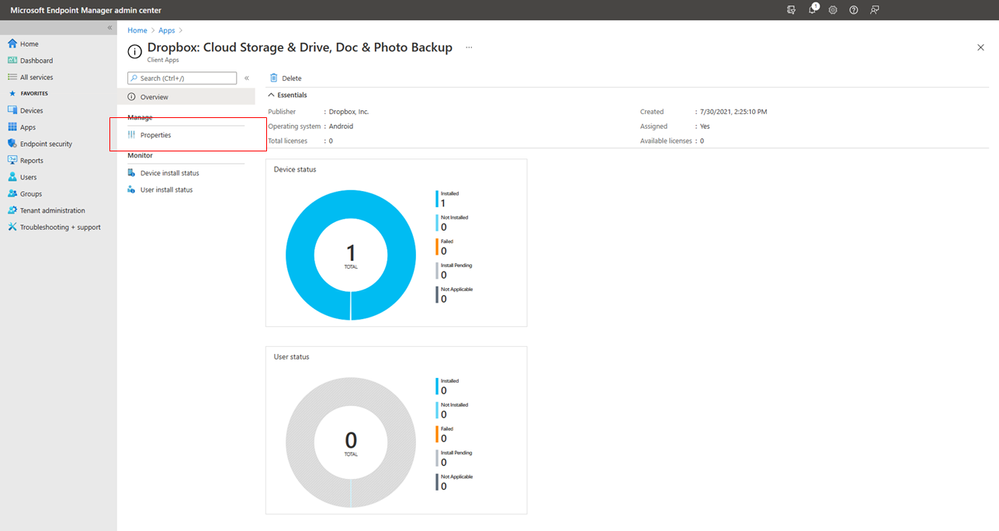This screenshot has height=531, width=999.
Task: Click the Users icon in sidebar
Action: point(12,177)
